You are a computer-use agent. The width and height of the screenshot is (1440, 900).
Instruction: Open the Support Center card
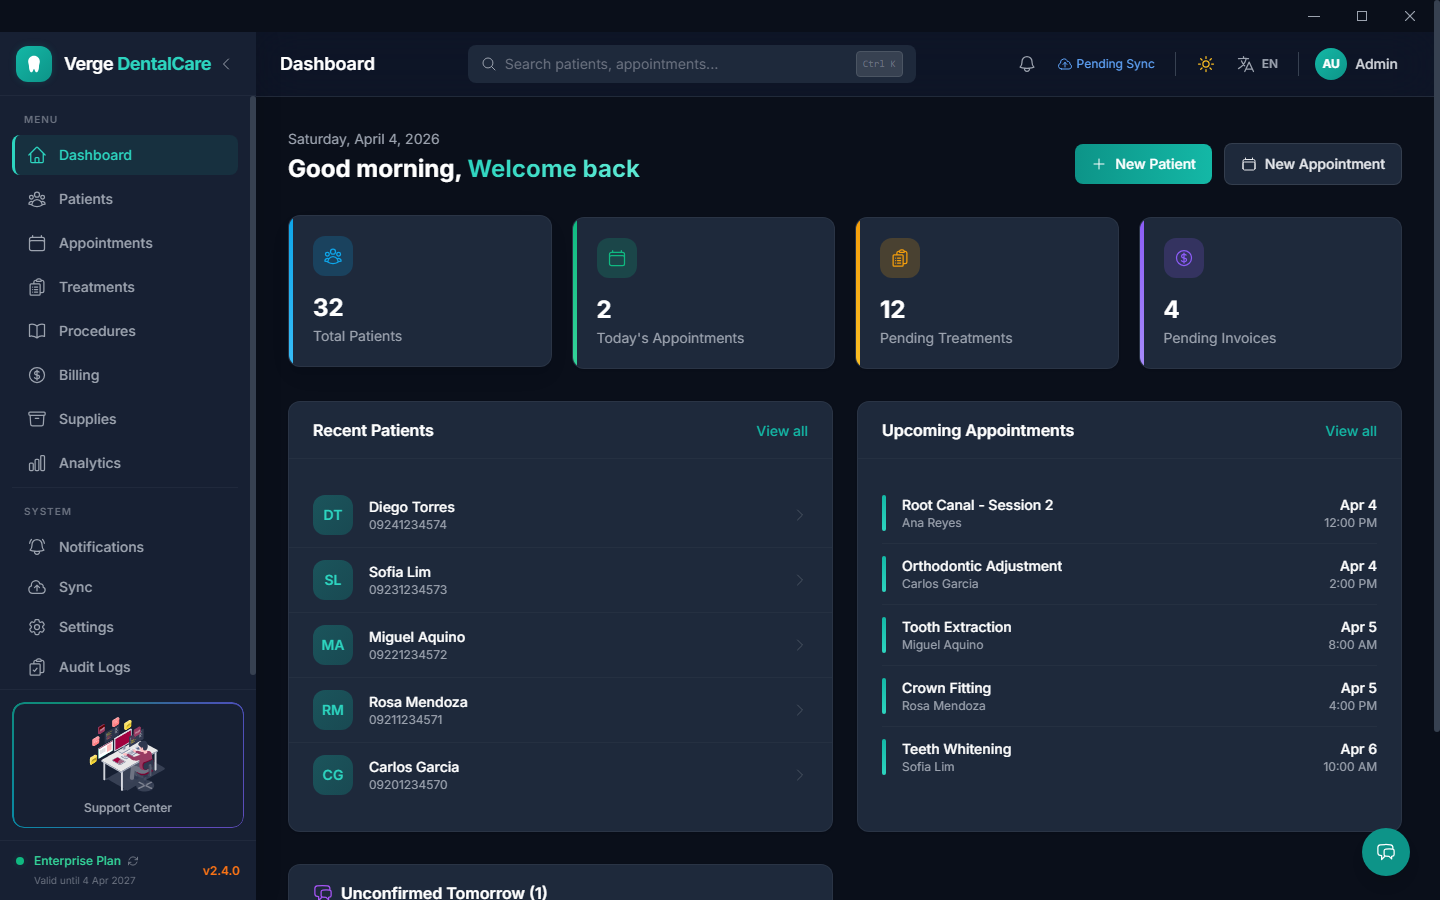point(128,765)
